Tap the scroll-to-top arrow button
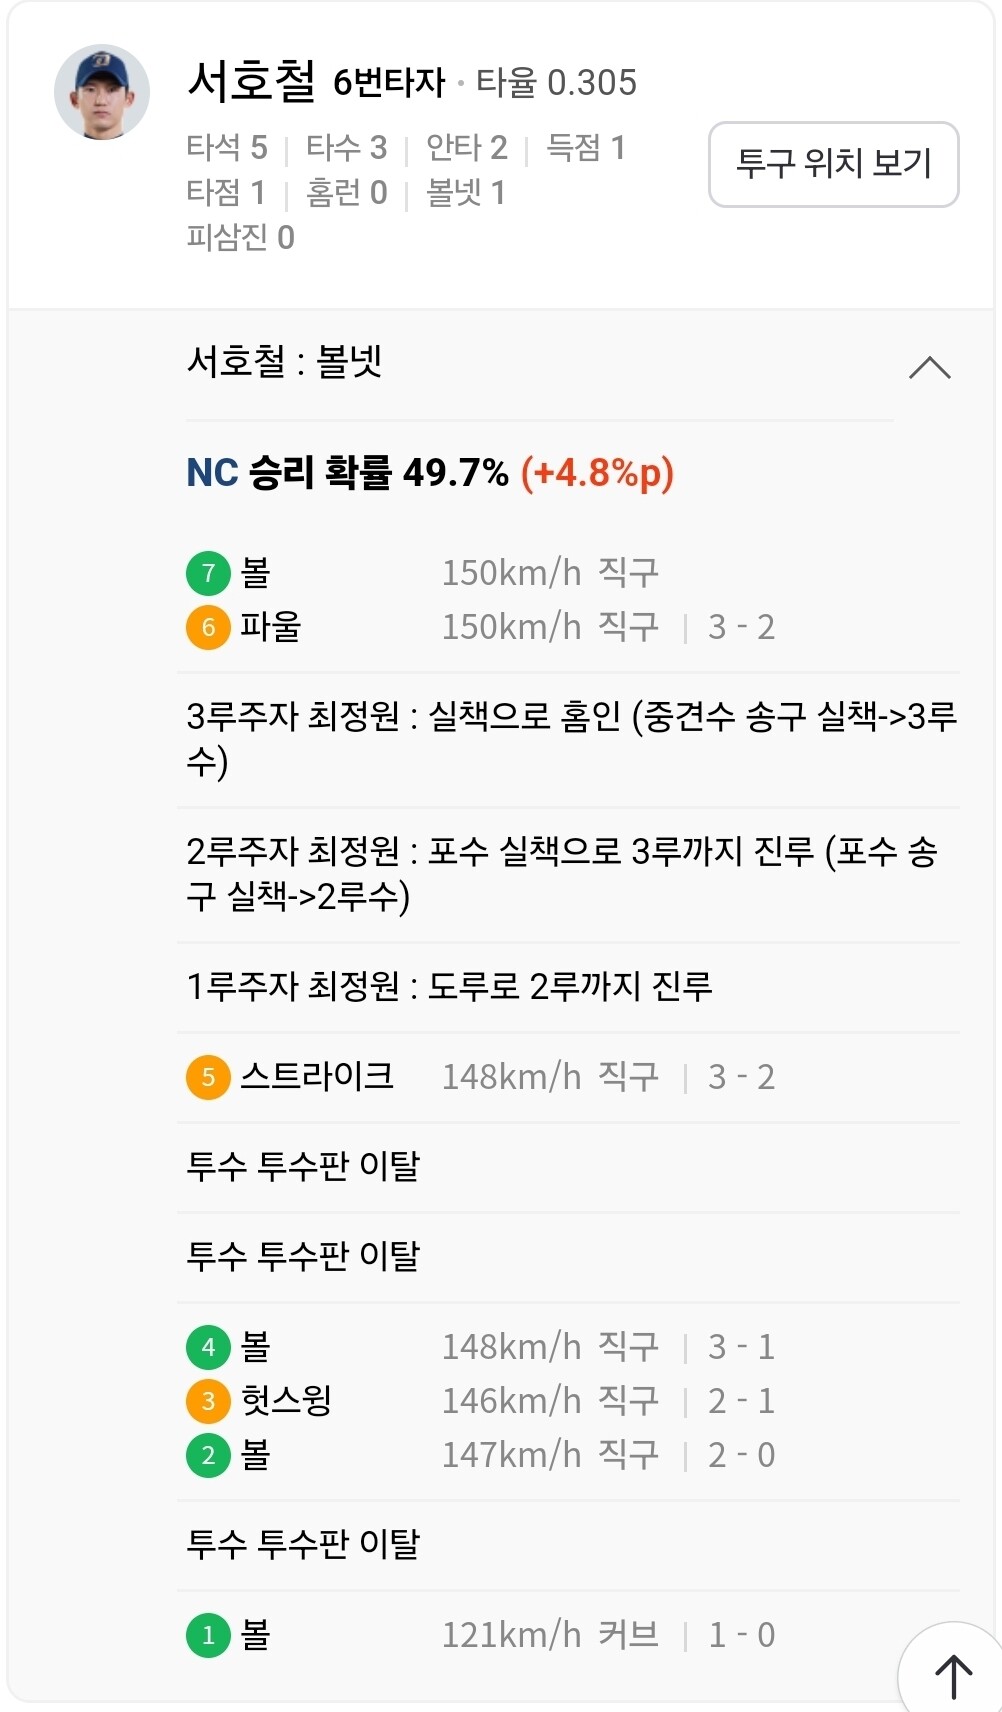This screenshot has width=1002, height=1712. pyautogui.click(x=952, y=1674)
